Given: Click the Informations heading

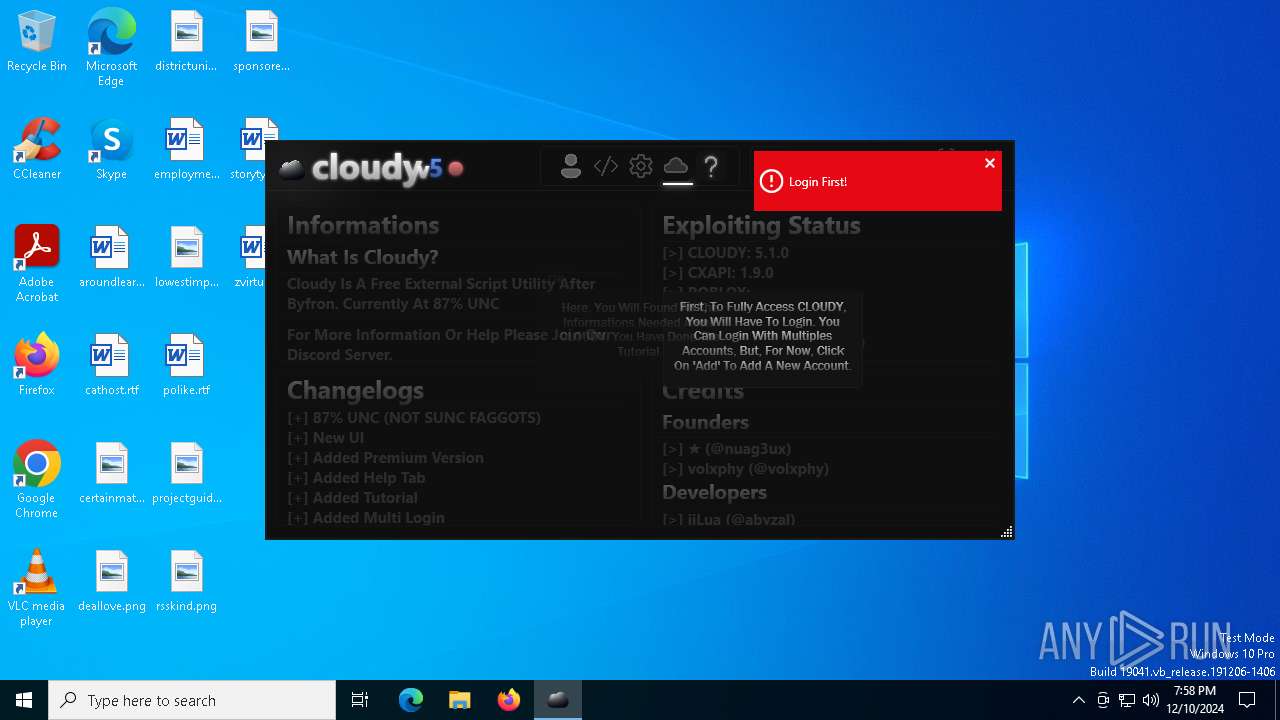Looking at the screenshot, I should (363, 225).
